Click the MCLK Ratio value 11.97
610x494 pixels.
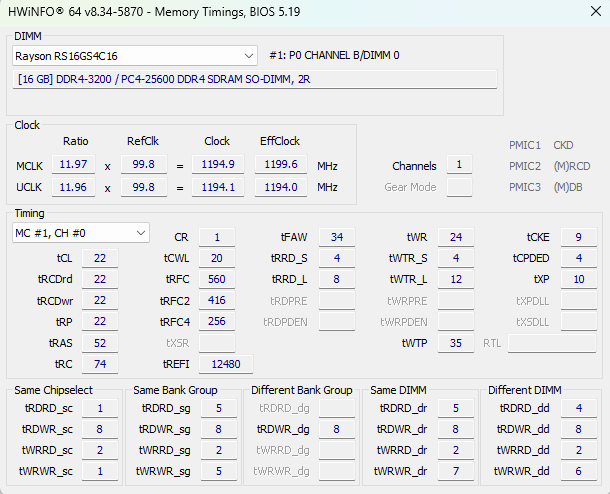pyautogui.click(x=73, y=165)
